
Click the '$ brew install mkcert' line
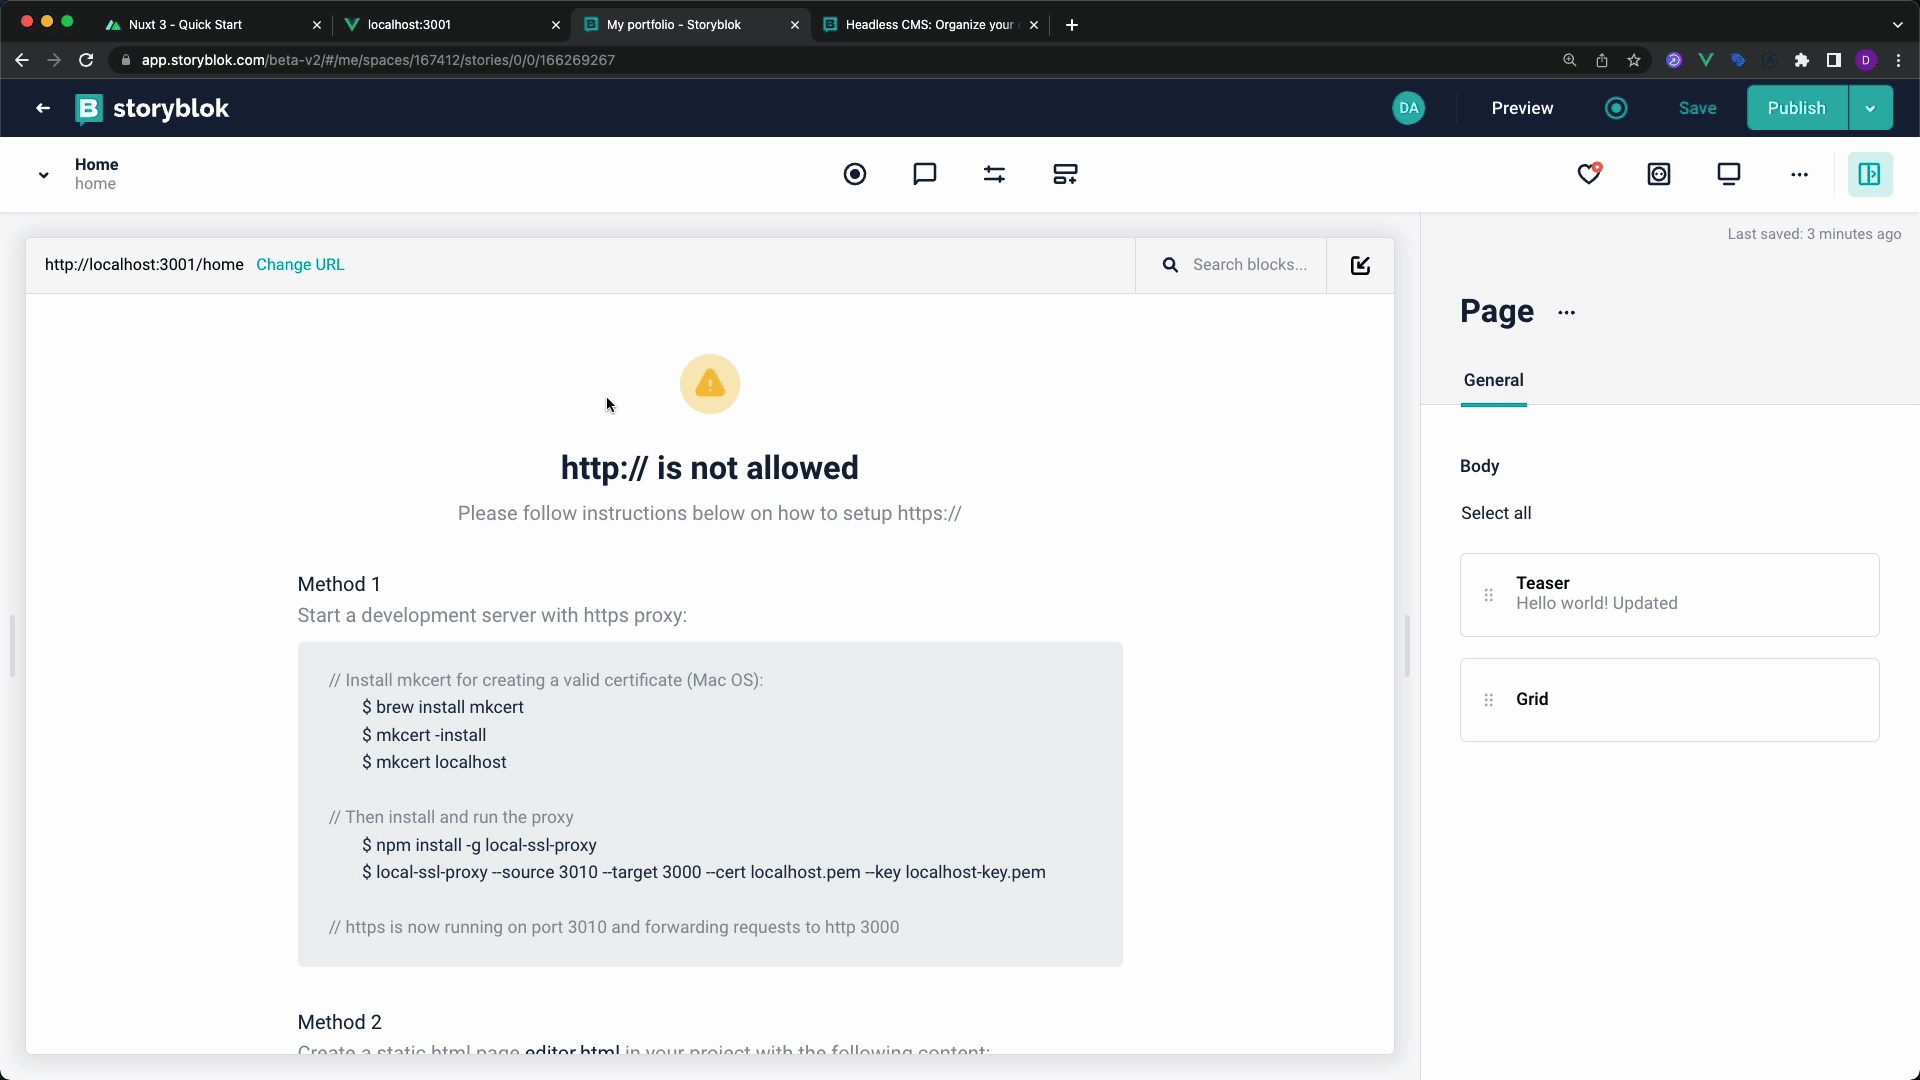point(443,707)
